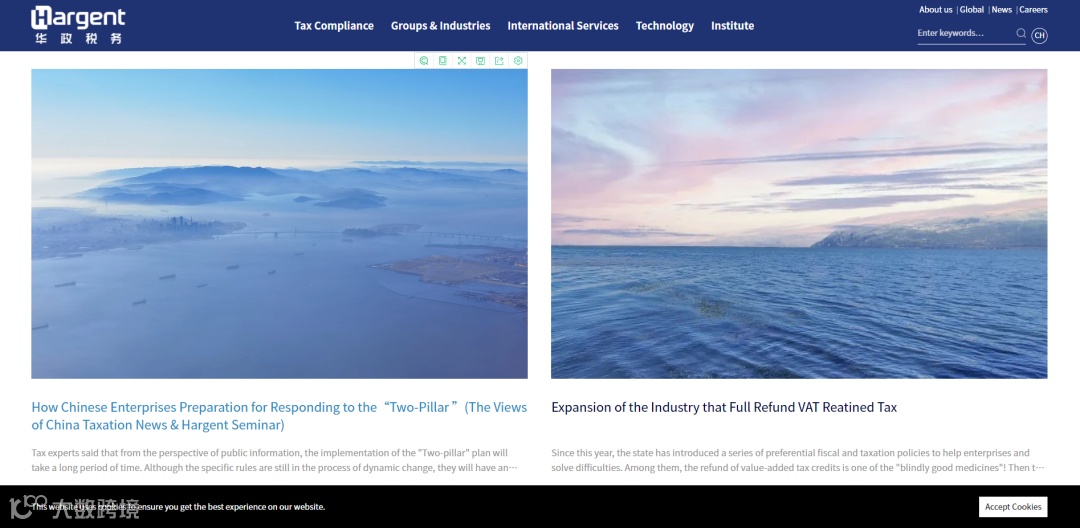Click the tablet-shaped icon in image toolbar
Viewport: 1080px width, 528px height.
point(443,61)
